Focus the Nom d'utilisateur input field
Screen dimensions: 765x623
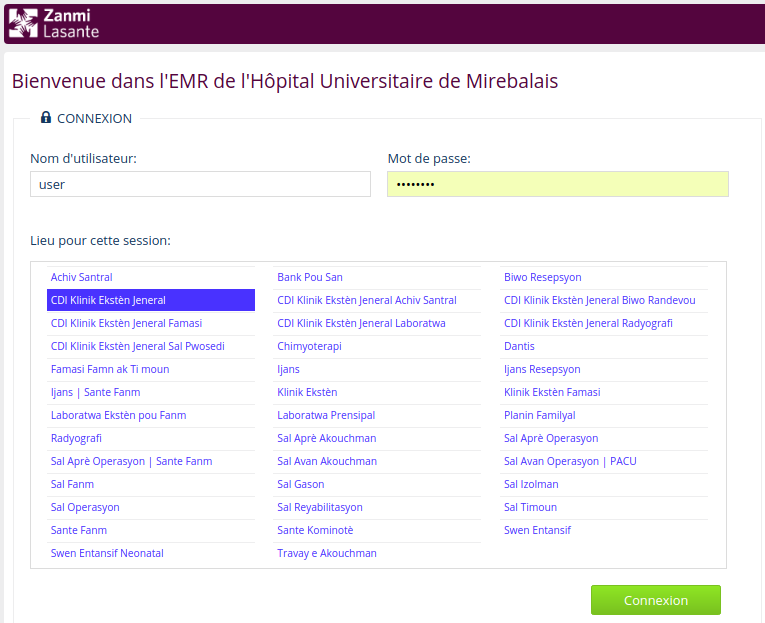[200, 184]
